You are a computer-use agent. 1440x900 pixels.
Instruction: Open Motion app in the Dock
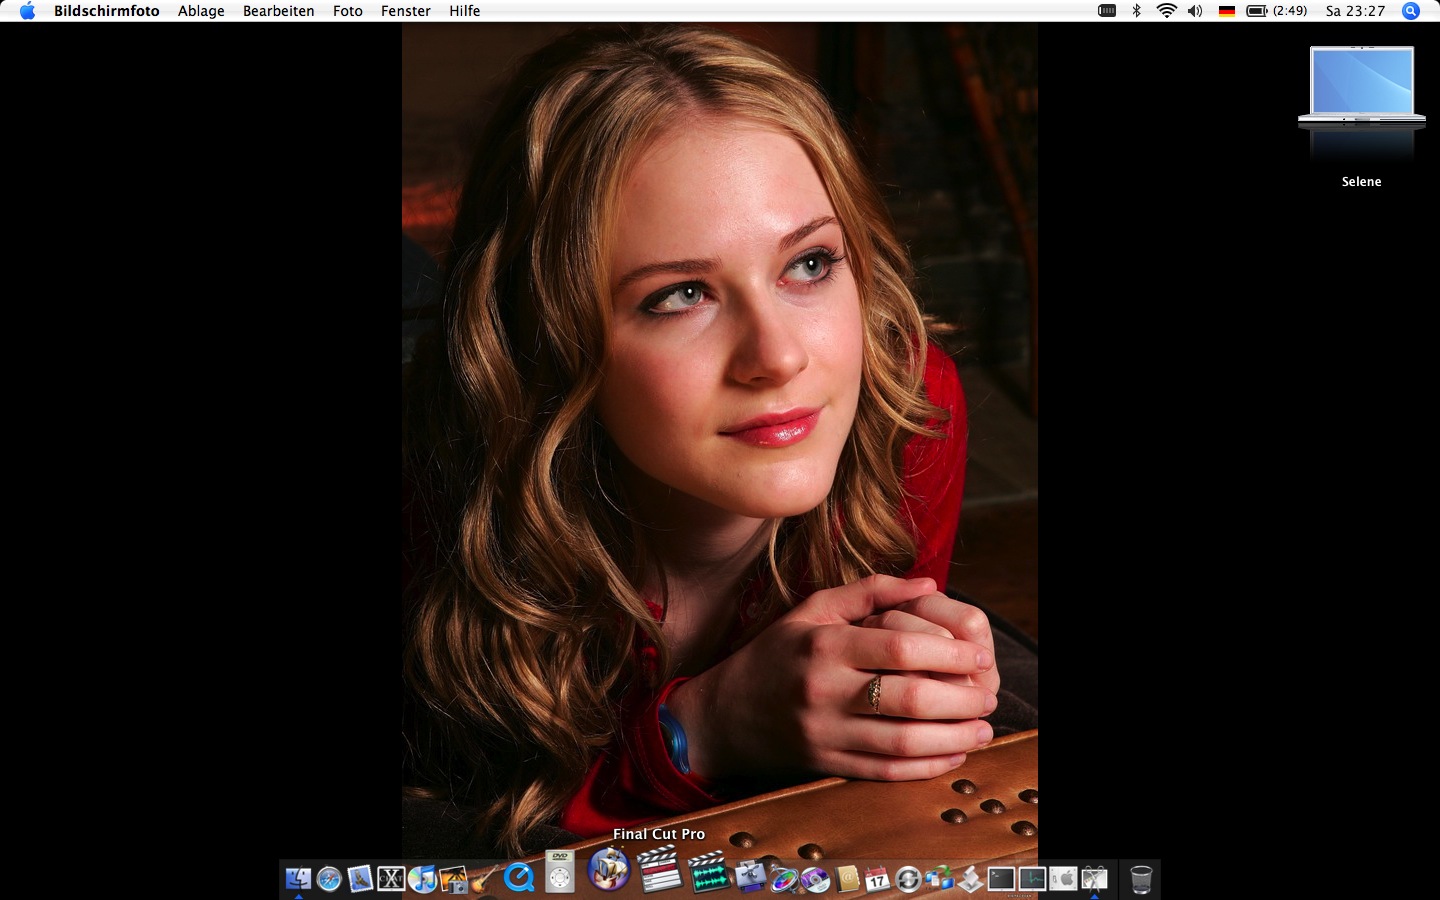point(783,879)
